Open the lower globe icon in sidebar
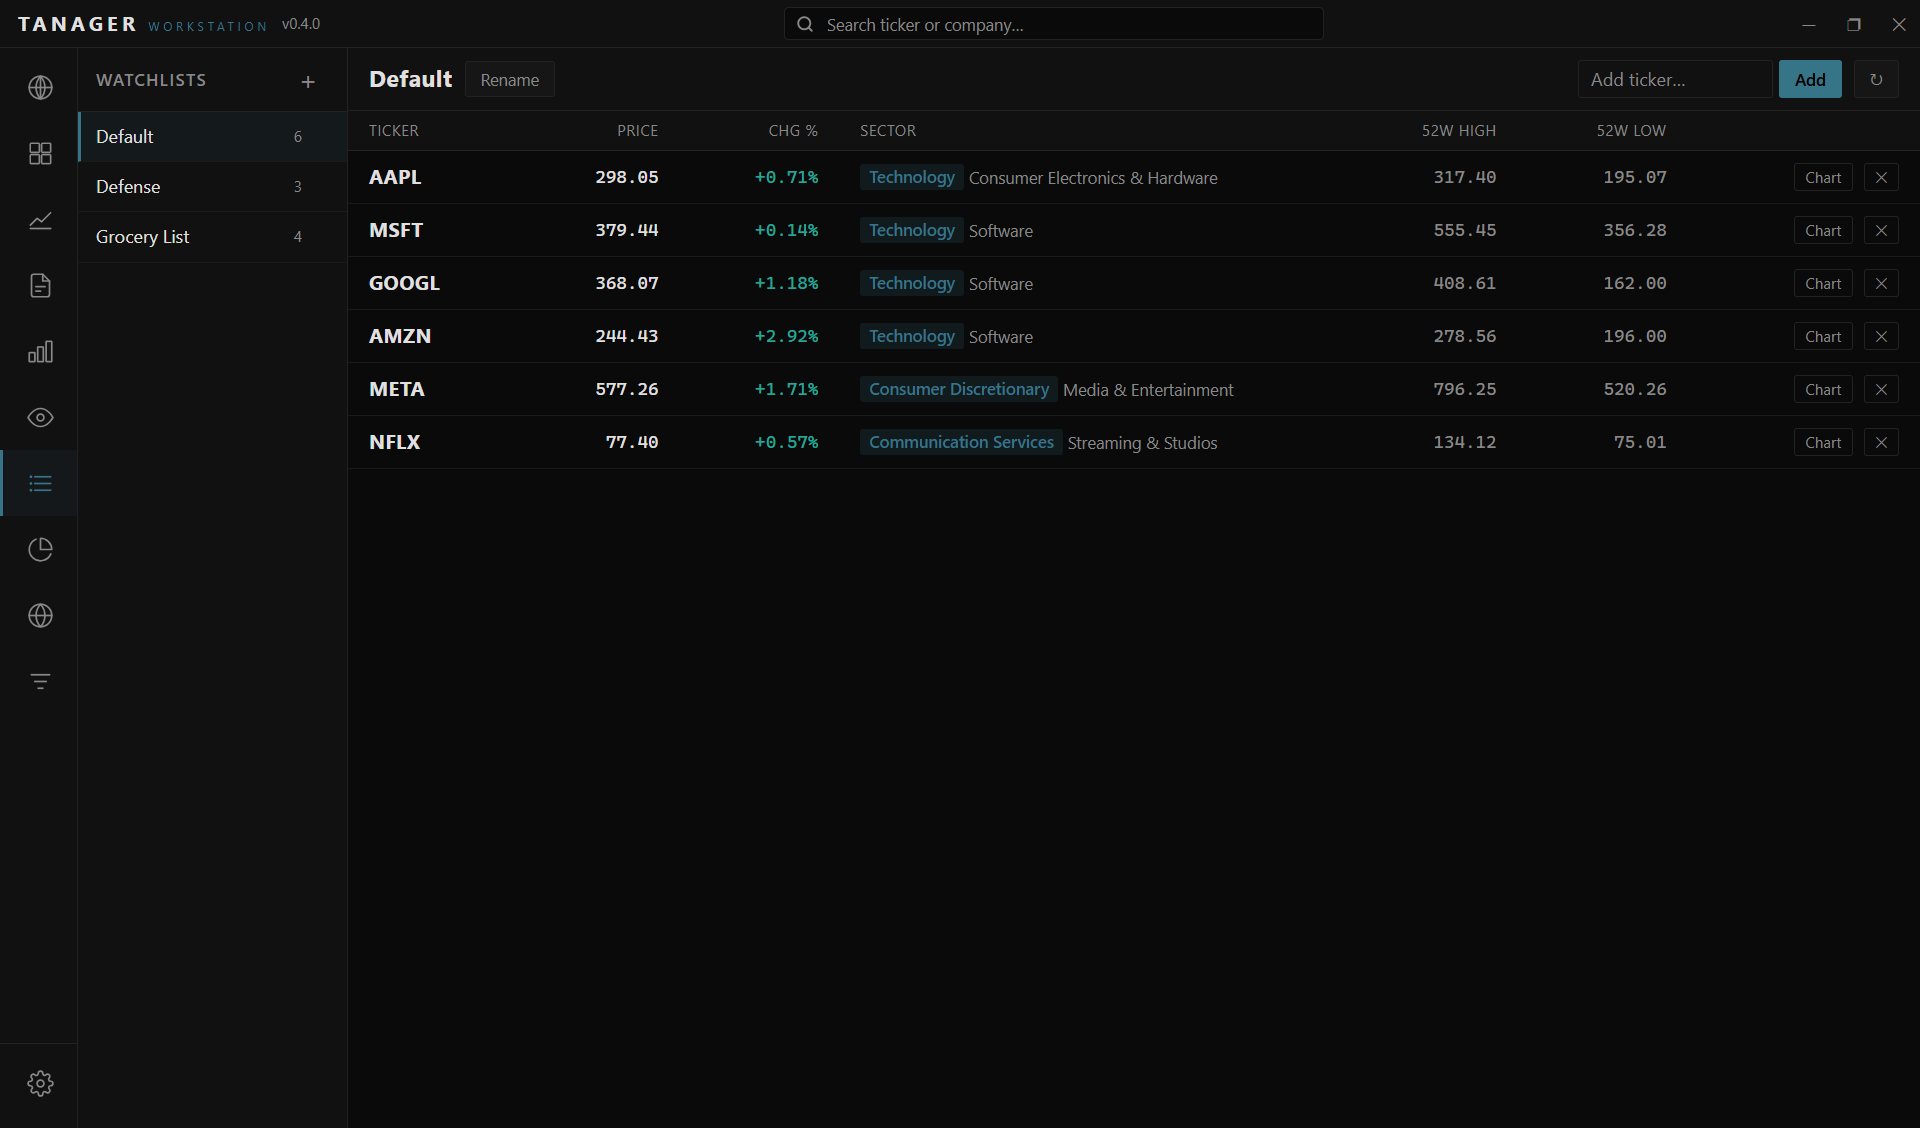This screenshot has width=1920, height=1128. (40, 616)
